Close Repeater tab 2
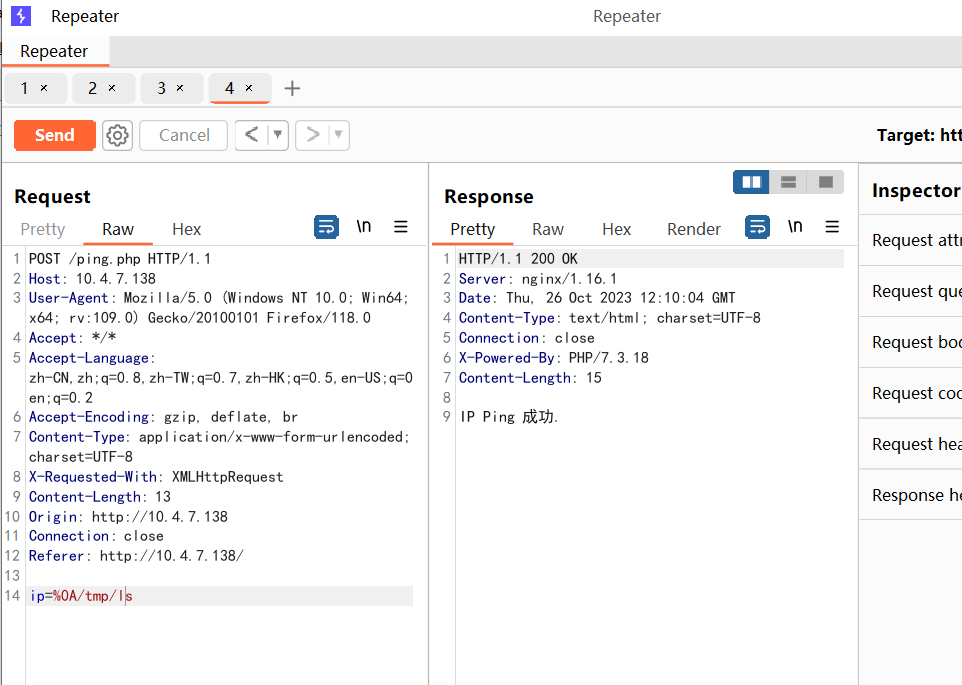Viewport: 962px width, 685px height. pos(112,88)
